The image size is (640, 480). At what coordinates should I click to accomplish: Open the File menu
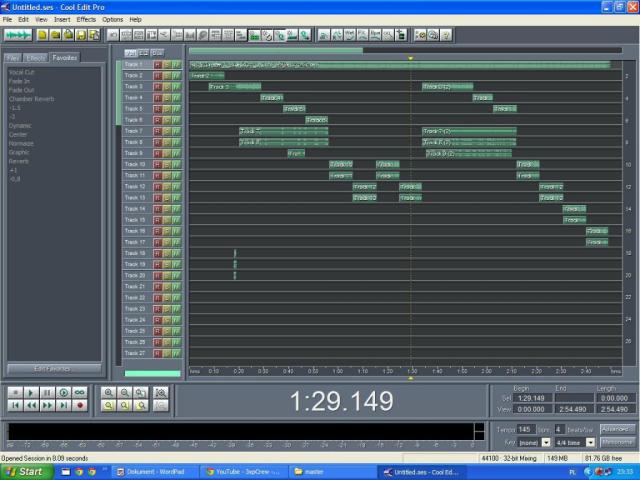pos(7,20)
